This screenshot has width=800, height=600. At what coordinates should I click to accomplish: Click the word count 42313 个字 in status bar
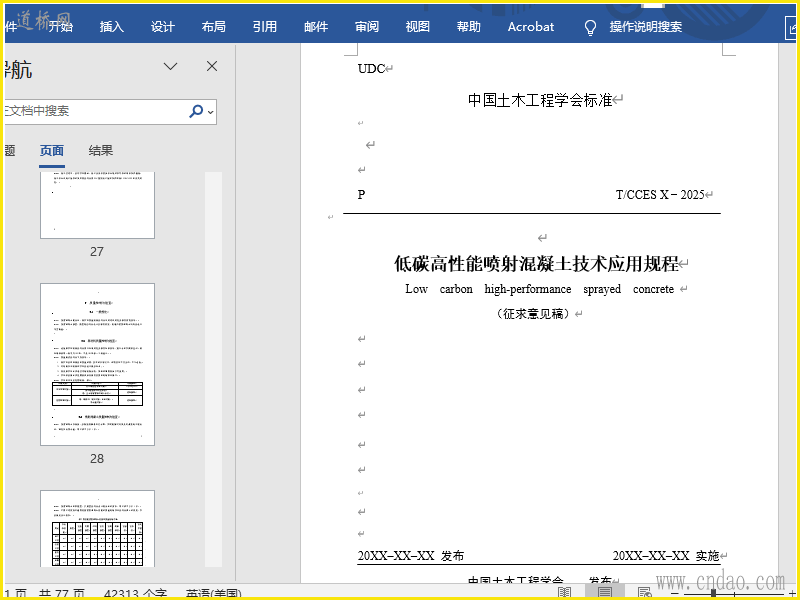(x=135, y=594)
